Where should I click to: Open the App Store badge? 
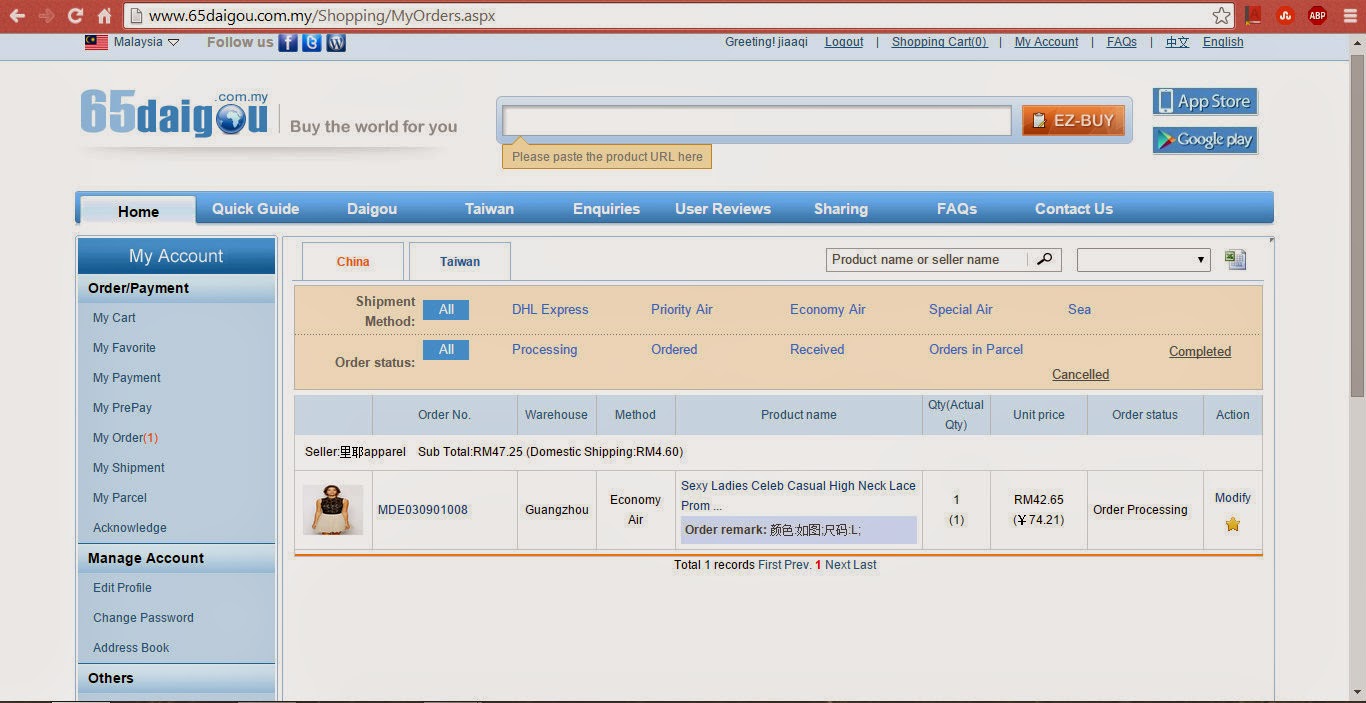click(x=1205, y=101)
